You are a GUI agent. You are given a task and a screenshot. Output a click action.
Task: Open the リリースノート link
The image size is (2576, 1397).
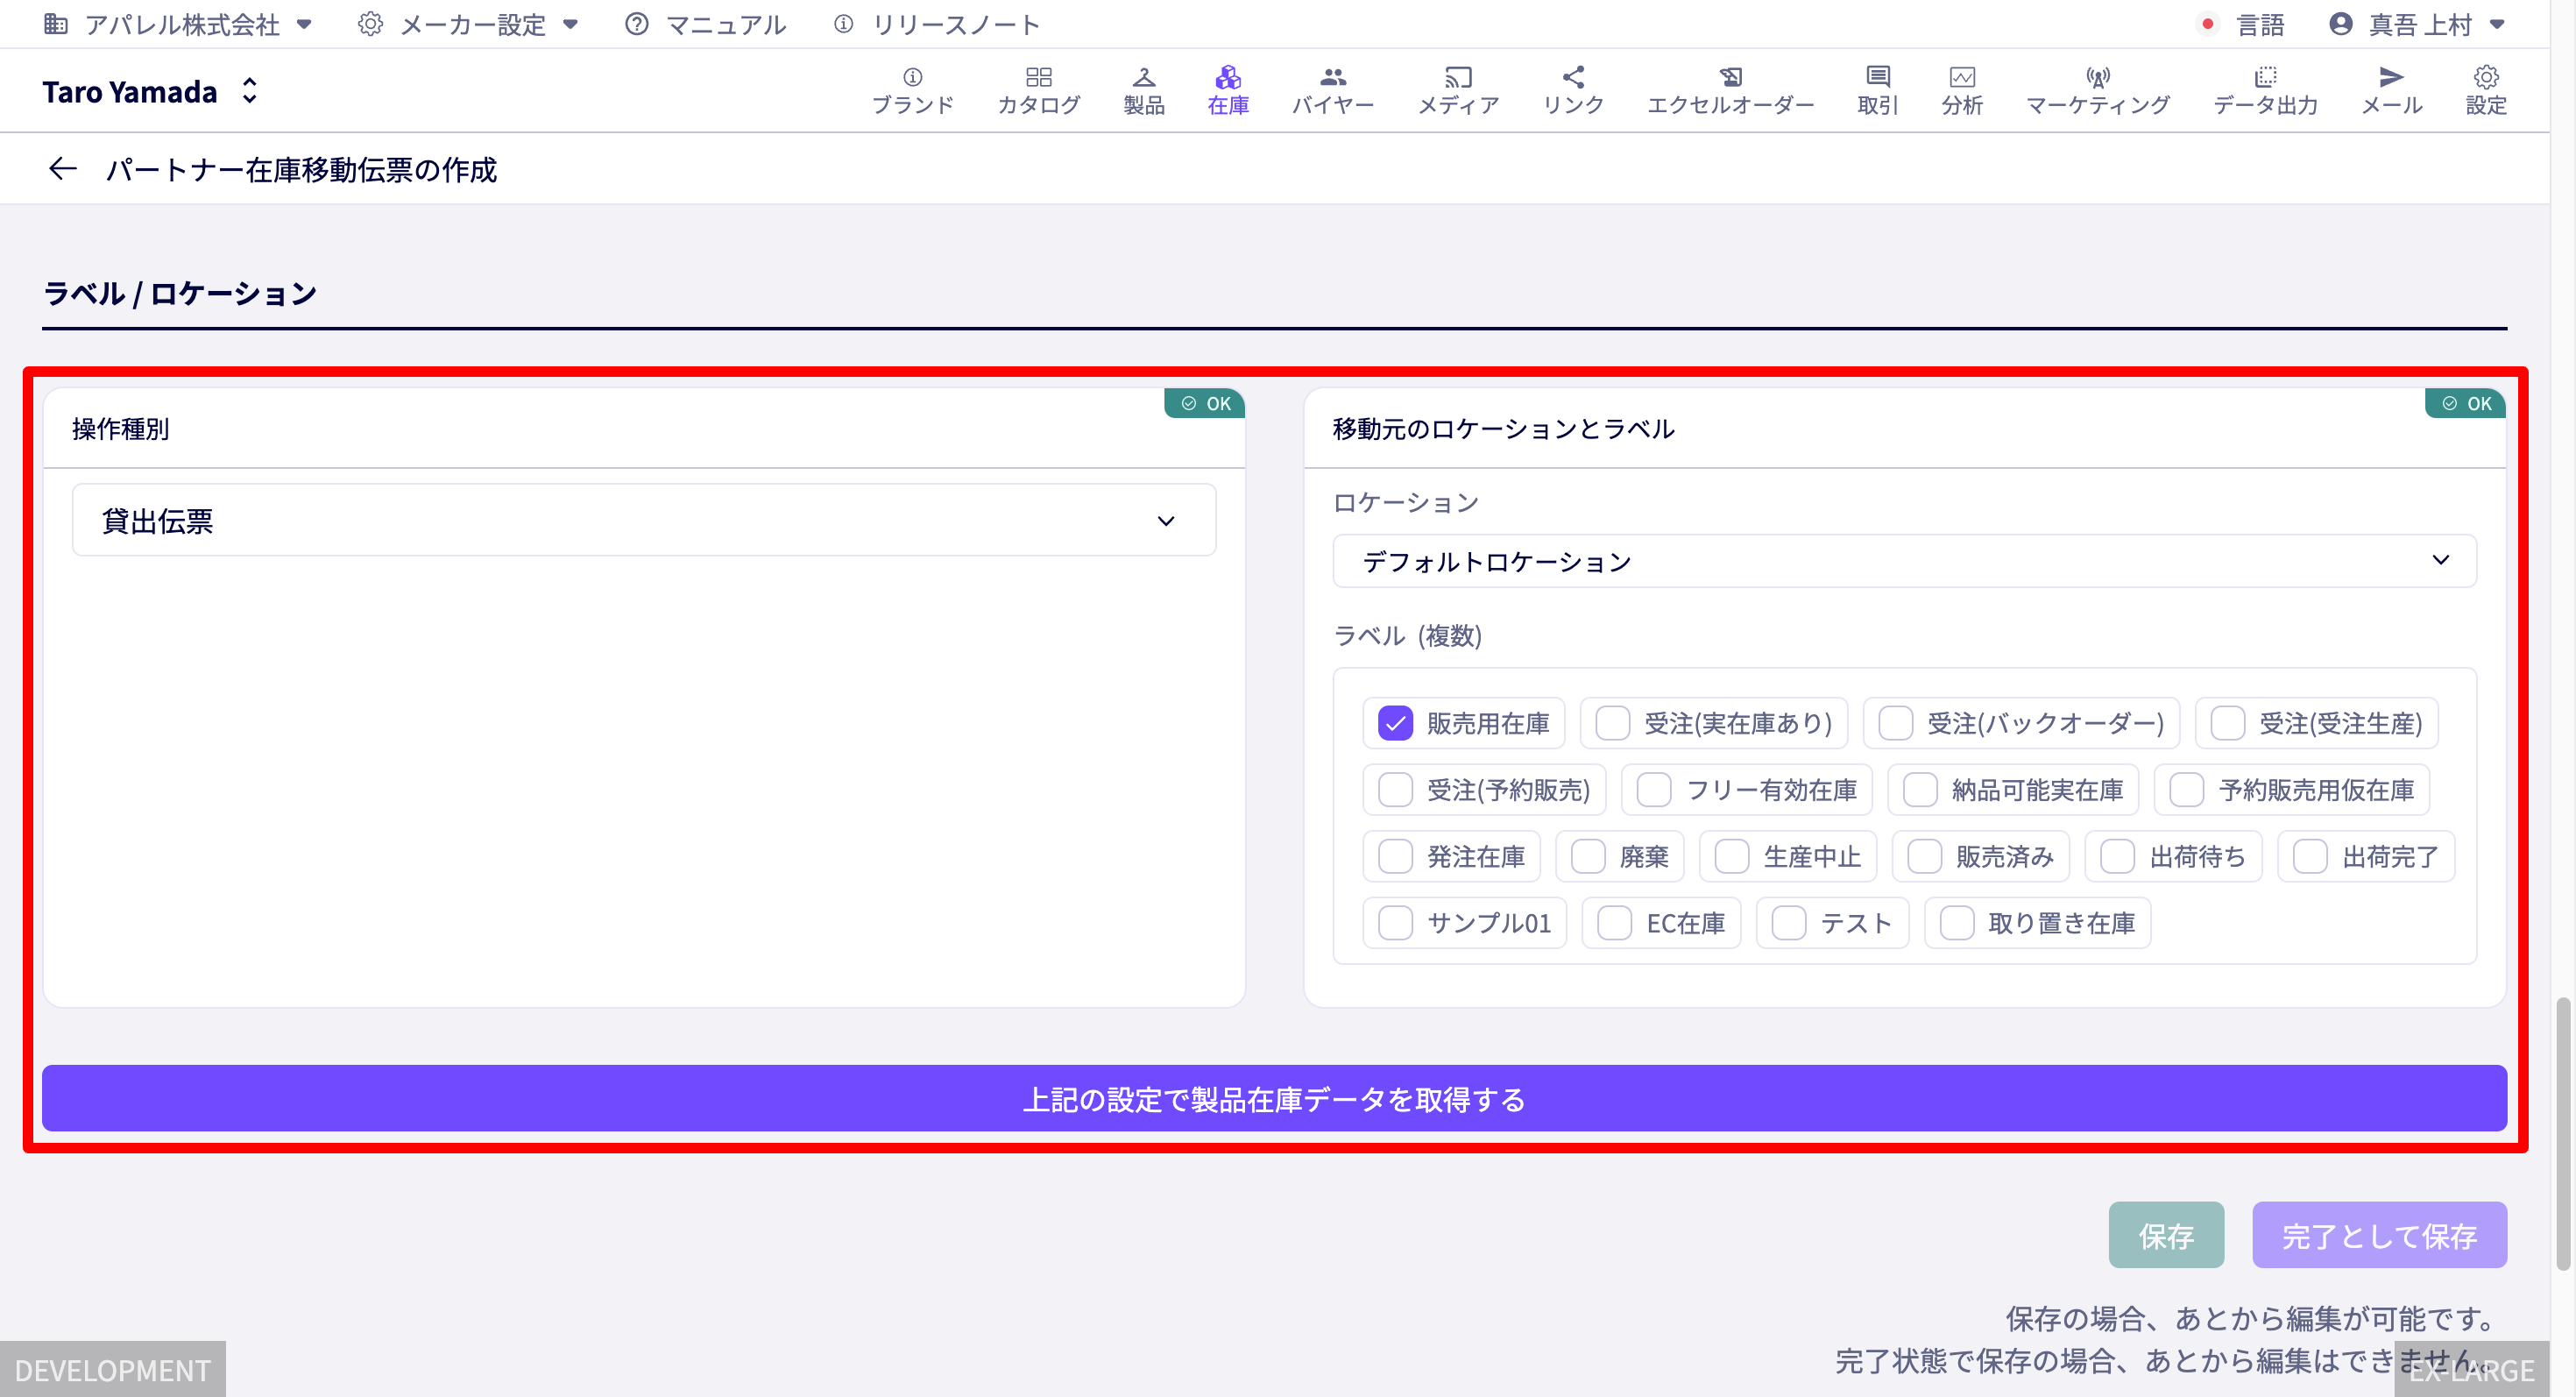937,24
